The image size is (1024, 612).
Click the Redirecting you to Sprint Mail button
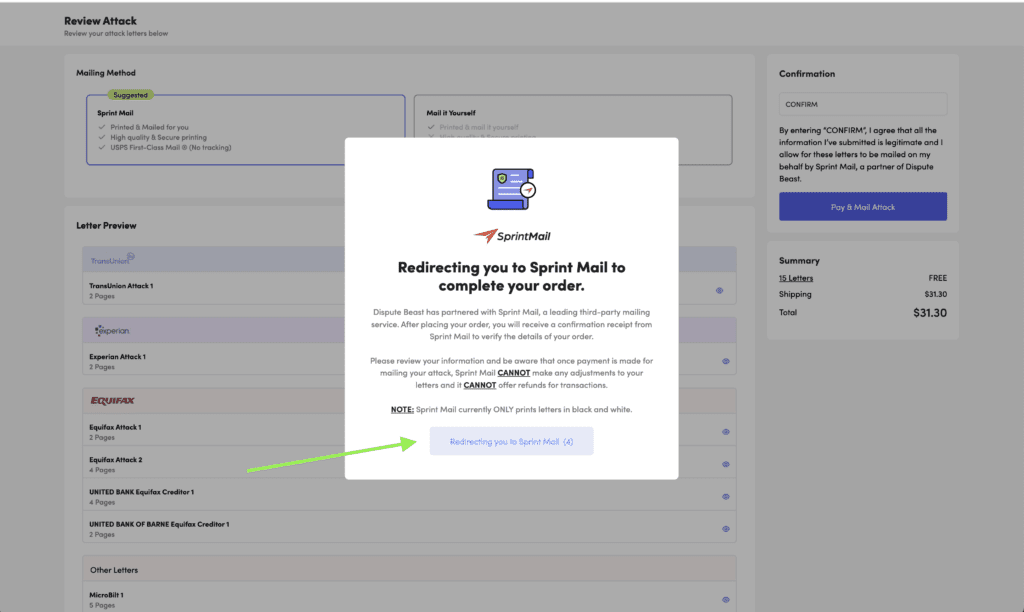click(x=511, y=441)
